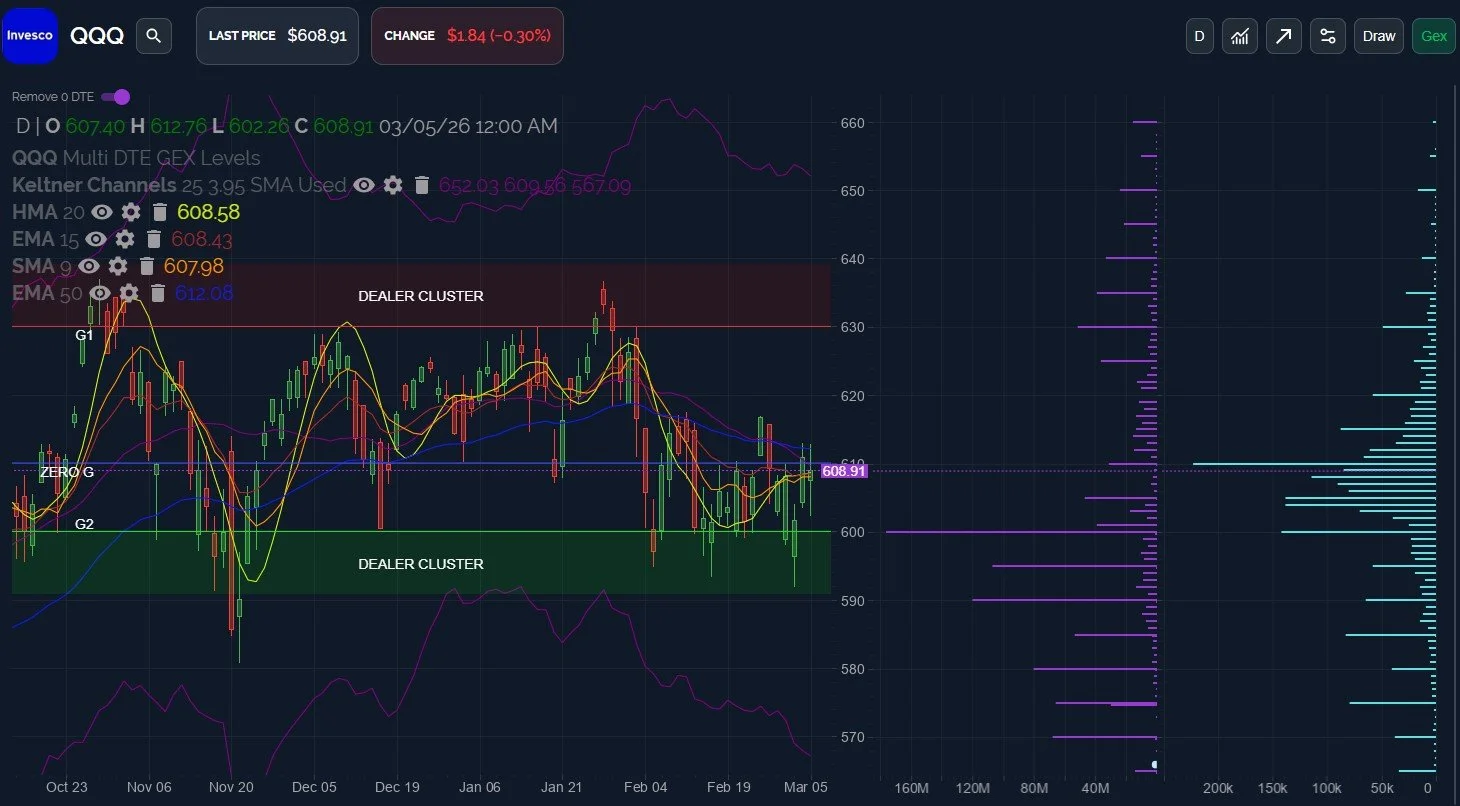Image resolution: width=1460 pixels, height=806 pixels.
Task: Open the chart type candlestick icon
Action: [1240, 36]
